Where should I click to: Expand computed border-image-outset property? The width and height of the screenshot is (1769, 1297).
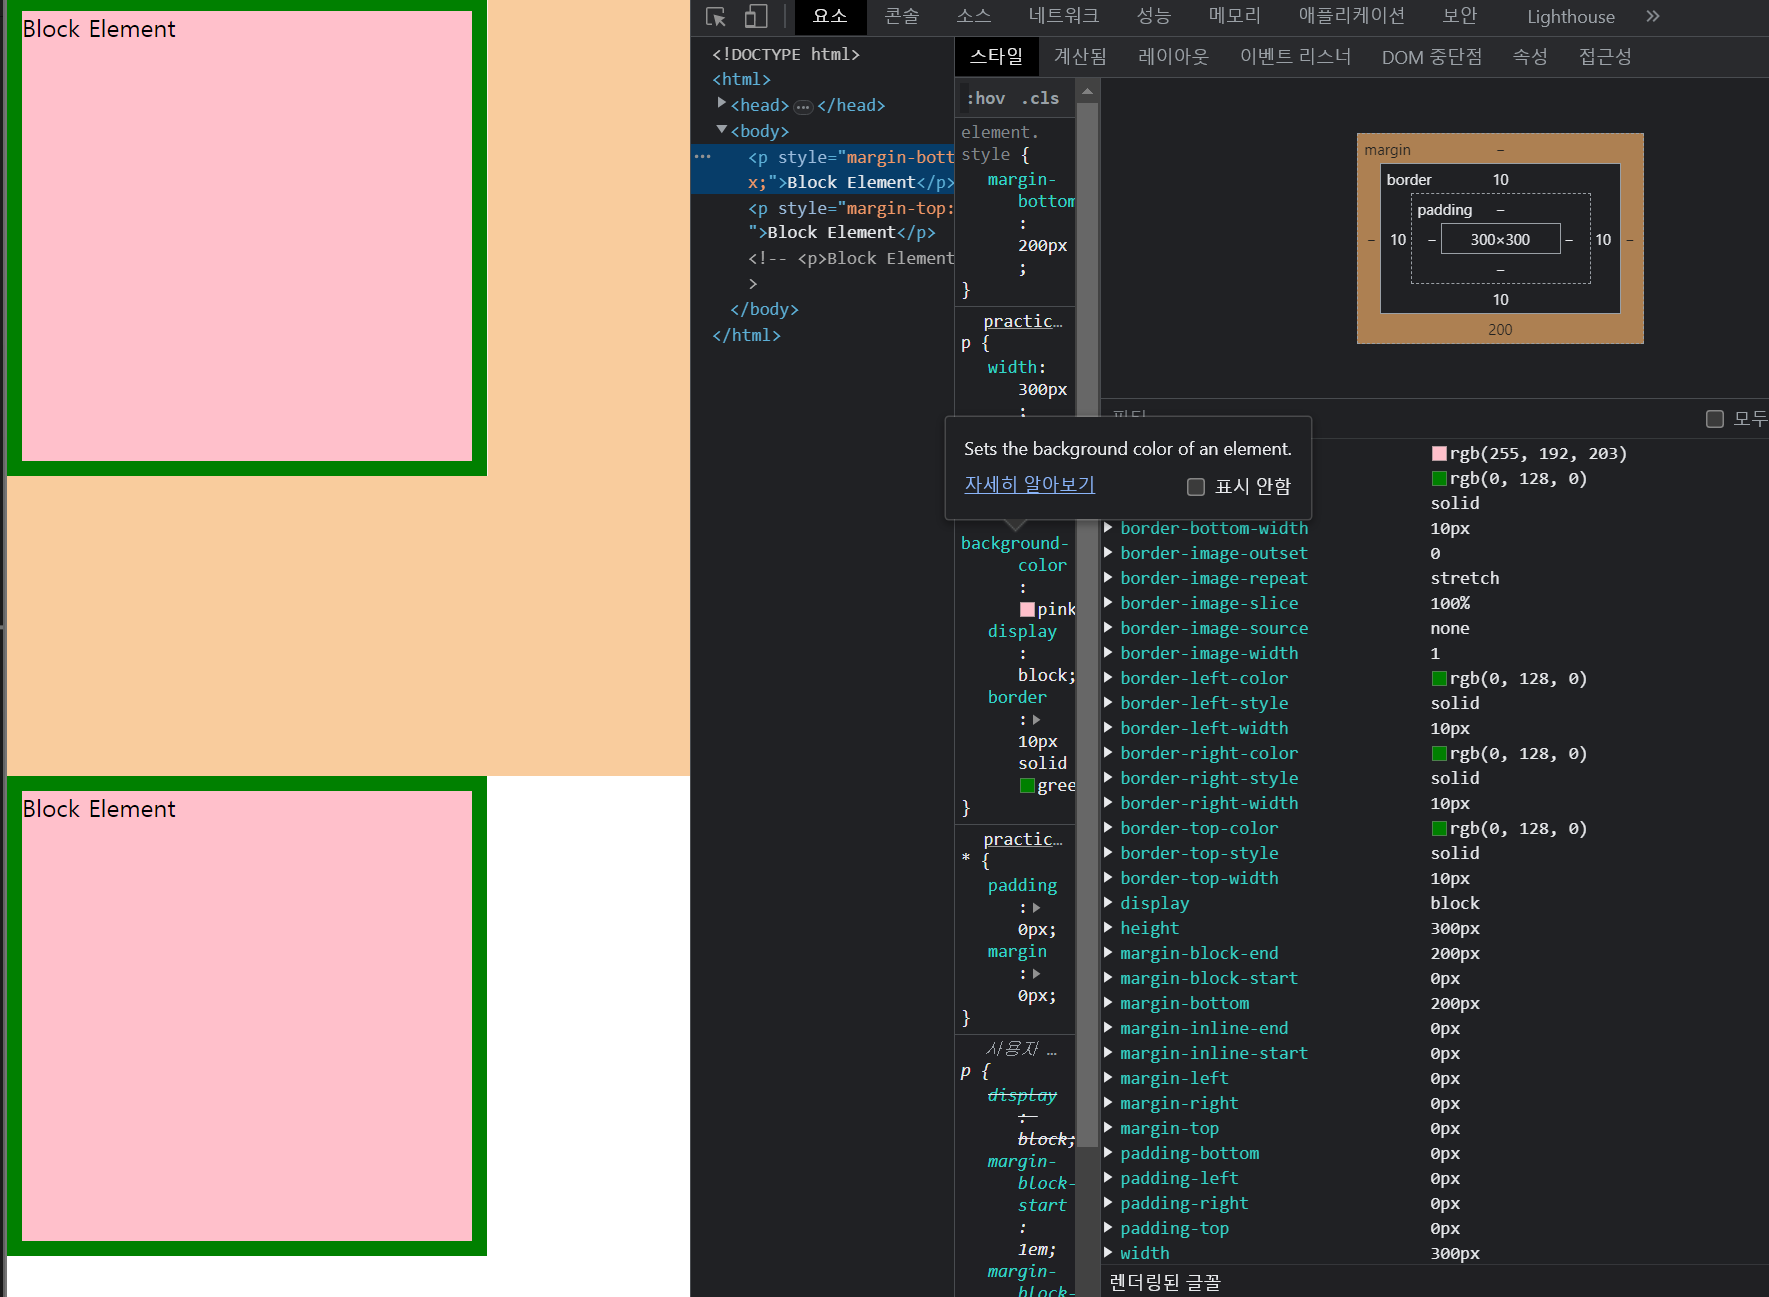(1108, 553)
